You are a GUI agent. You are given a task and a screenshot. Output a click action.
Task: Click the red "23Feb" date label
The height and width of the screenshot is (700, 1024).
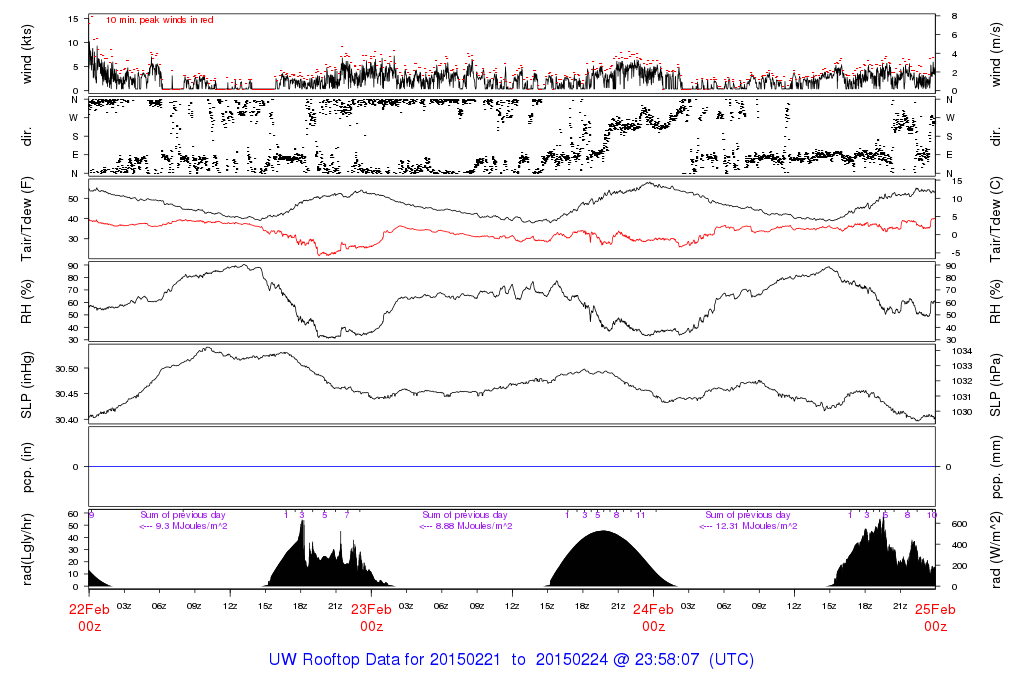372,609
